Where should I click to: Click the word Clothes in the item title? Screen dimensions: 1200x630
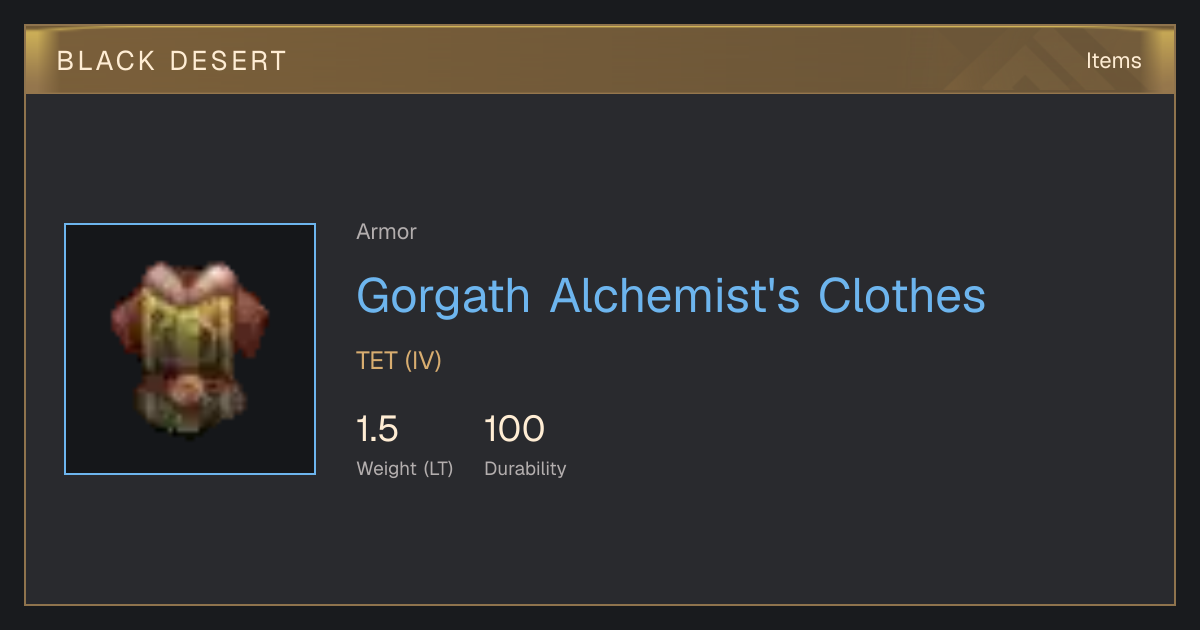click(x=902, y=295)
